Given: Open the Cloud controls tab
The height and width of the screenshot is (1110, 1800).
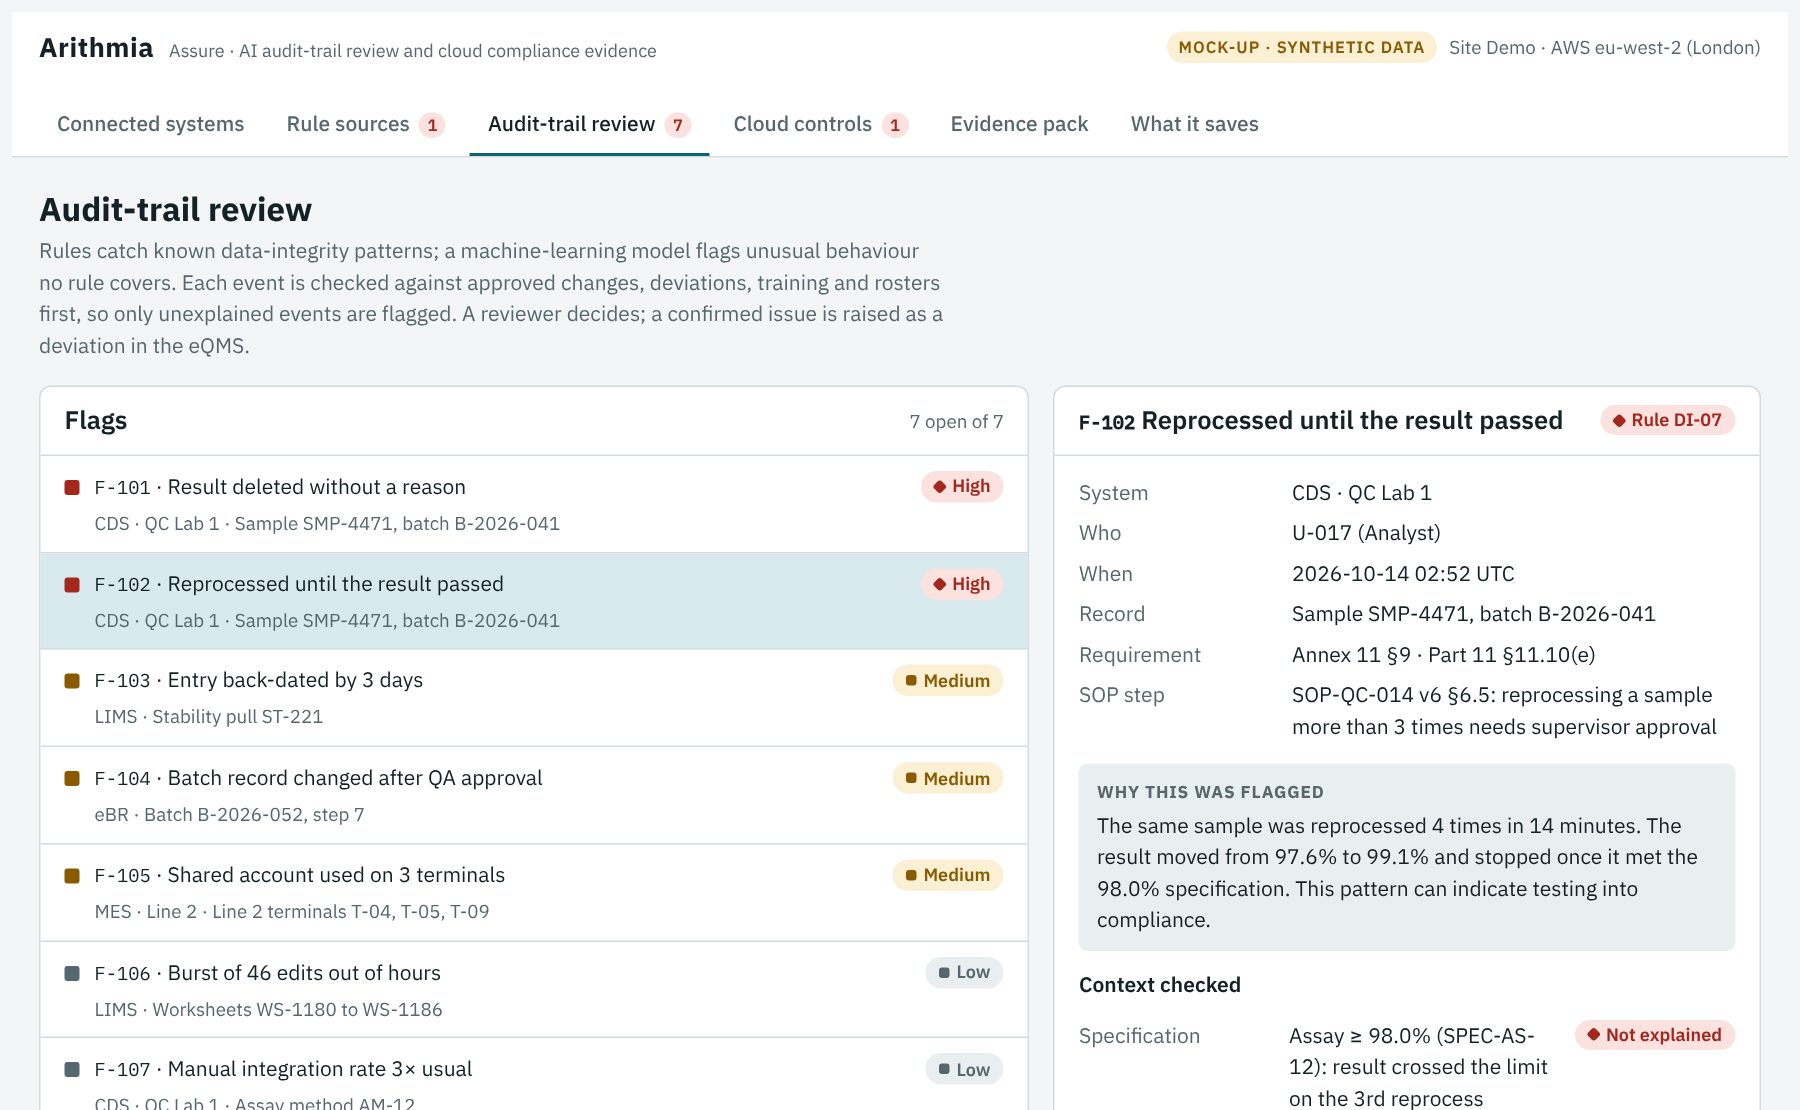Looking at the screenshot, I should click(x=820, y=124).
